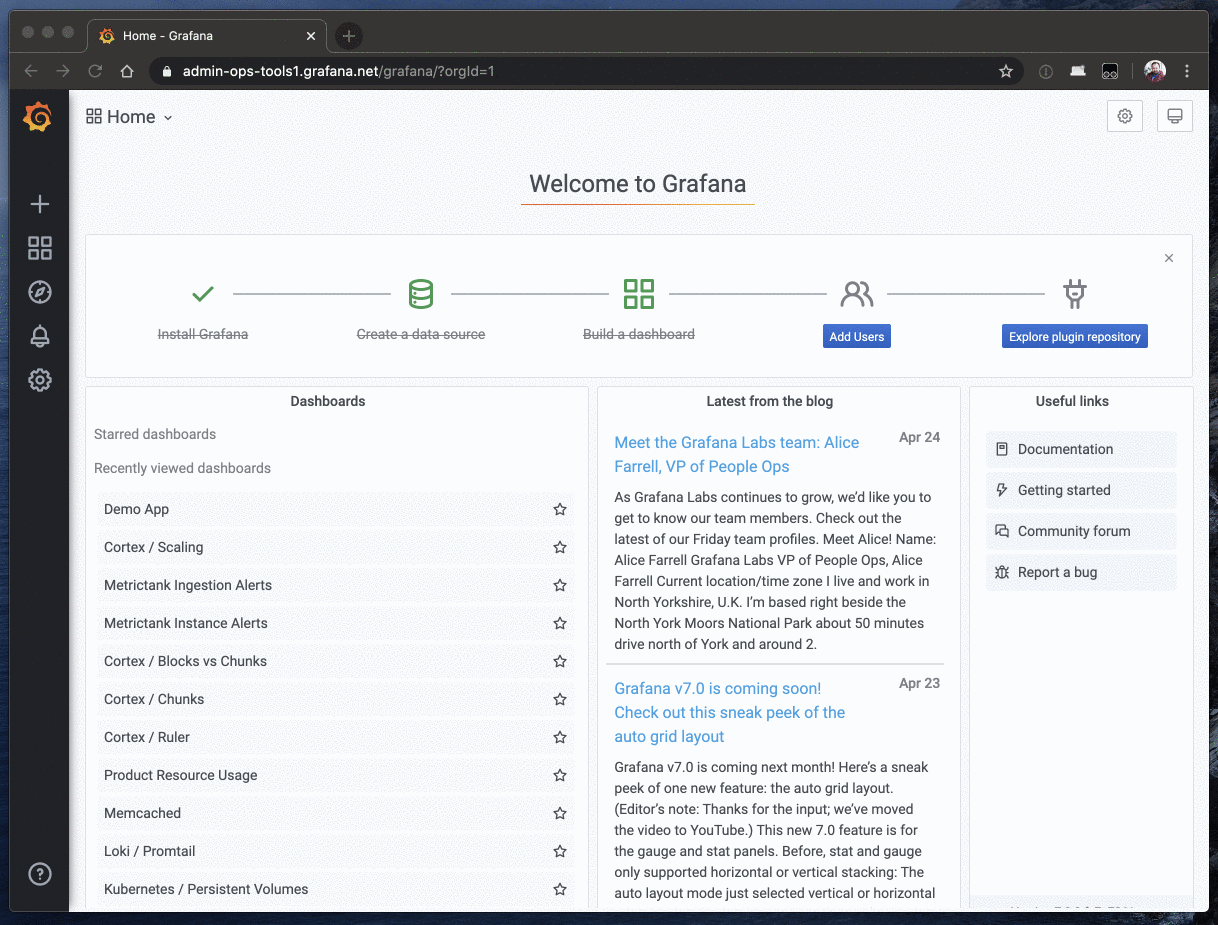Click the Build a dashboard step label
Viewport: 1218px width, 925px height.
pyautogui.click(x=639, y=334)
